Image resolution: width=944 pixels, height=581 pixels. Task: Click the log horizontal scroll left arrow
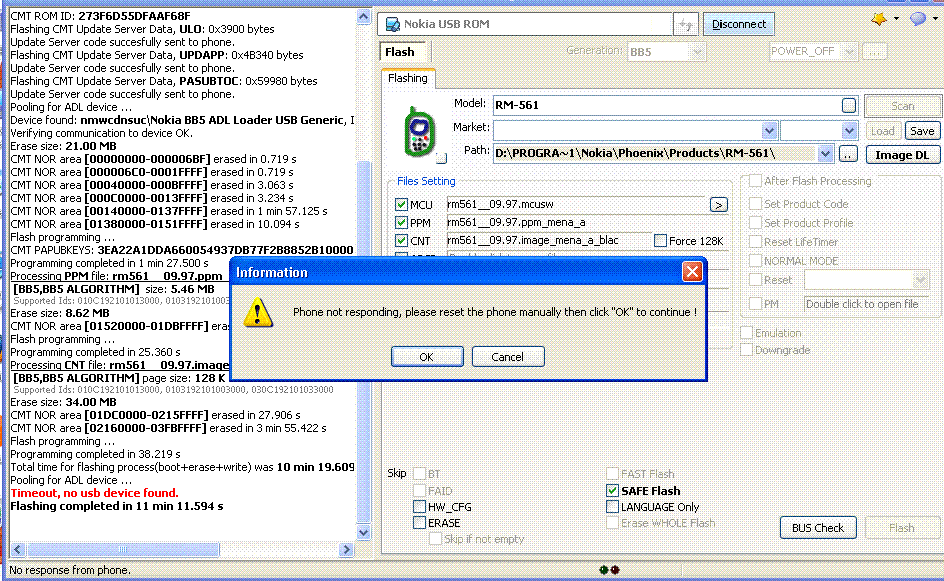pos(18,550)
